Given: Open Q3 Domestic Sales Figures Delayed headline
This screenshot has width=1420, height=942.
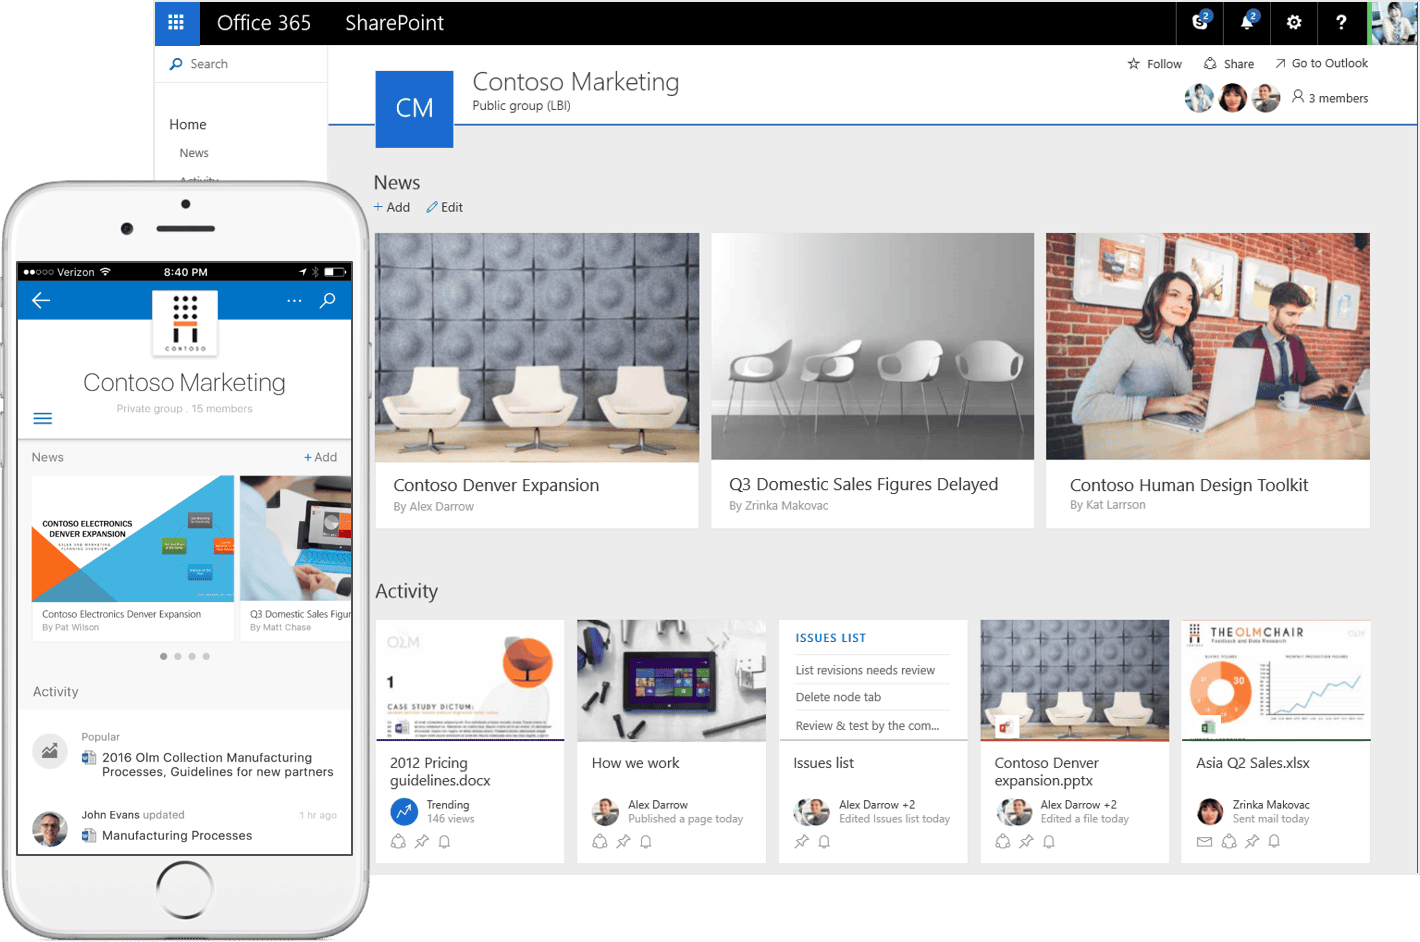Looking at the screenshot, I should [x=863, y=484].
